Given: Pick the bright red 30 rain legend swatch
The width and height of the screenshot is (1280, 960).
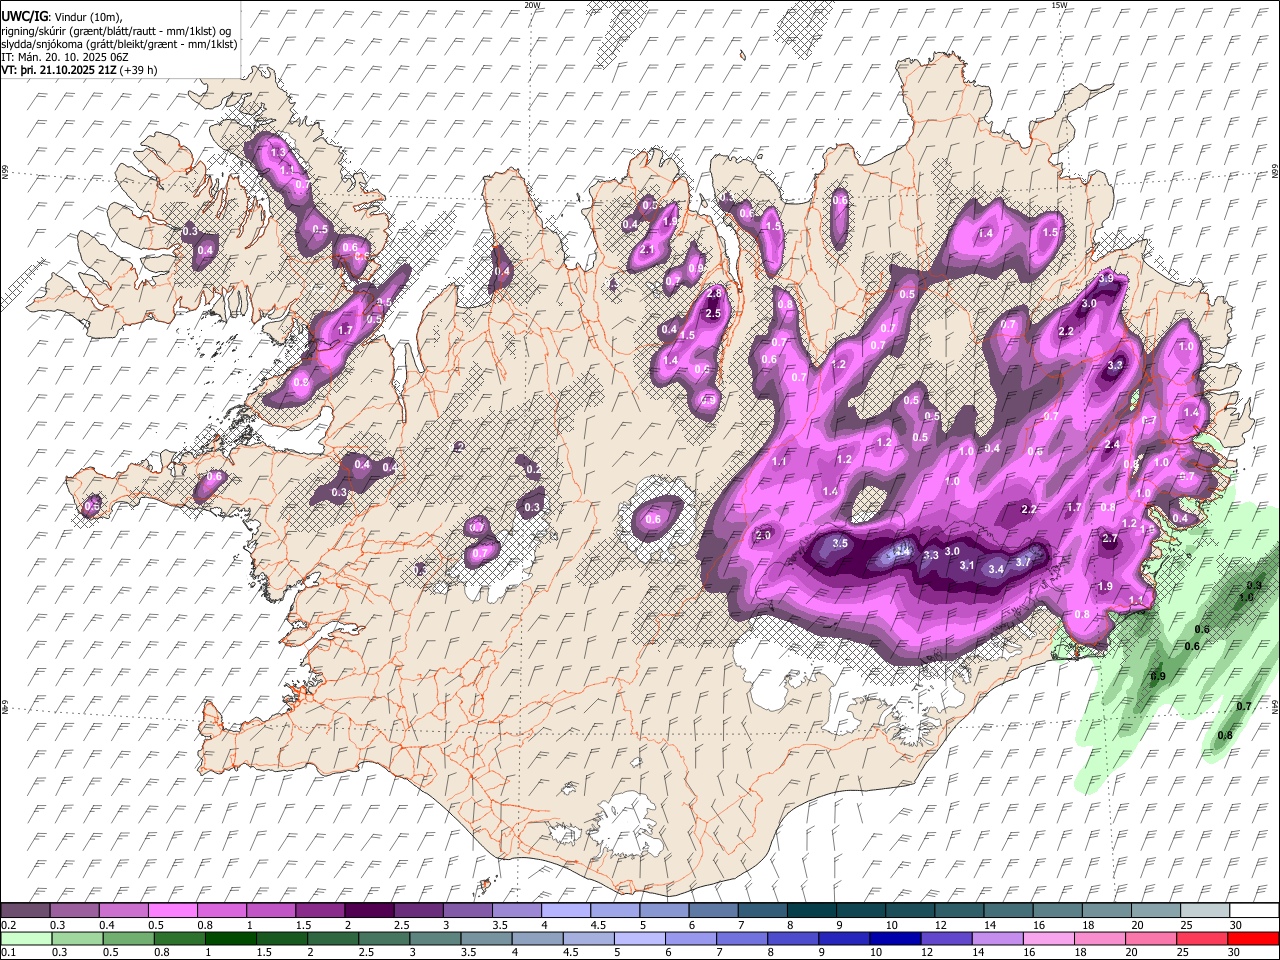Looking at the screenshot, I should [1254, 938].
